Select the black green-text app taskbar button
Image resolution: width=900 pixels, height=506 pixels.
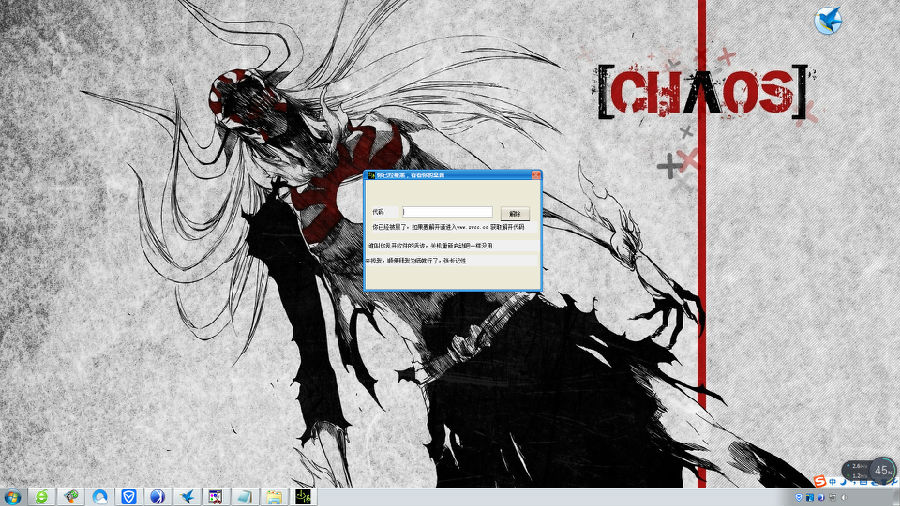[304, 496]
